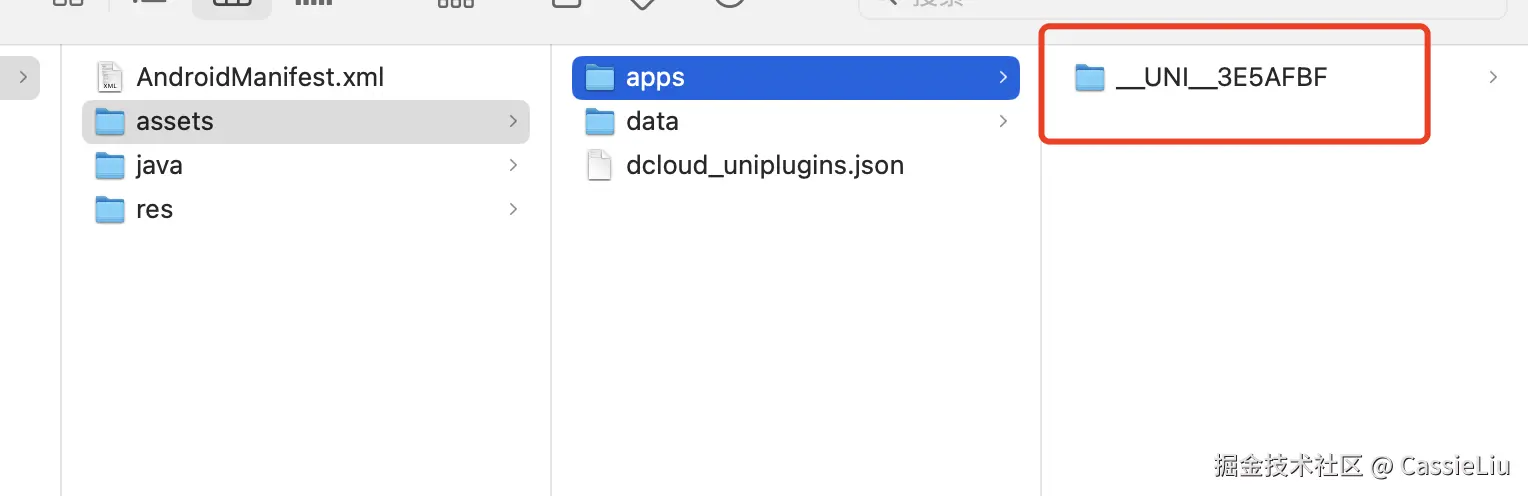The image size is (1528, 496).
Task: Select the AndroidManifest.xml file name
Action: pyautogui.click(x=260, y=77)
